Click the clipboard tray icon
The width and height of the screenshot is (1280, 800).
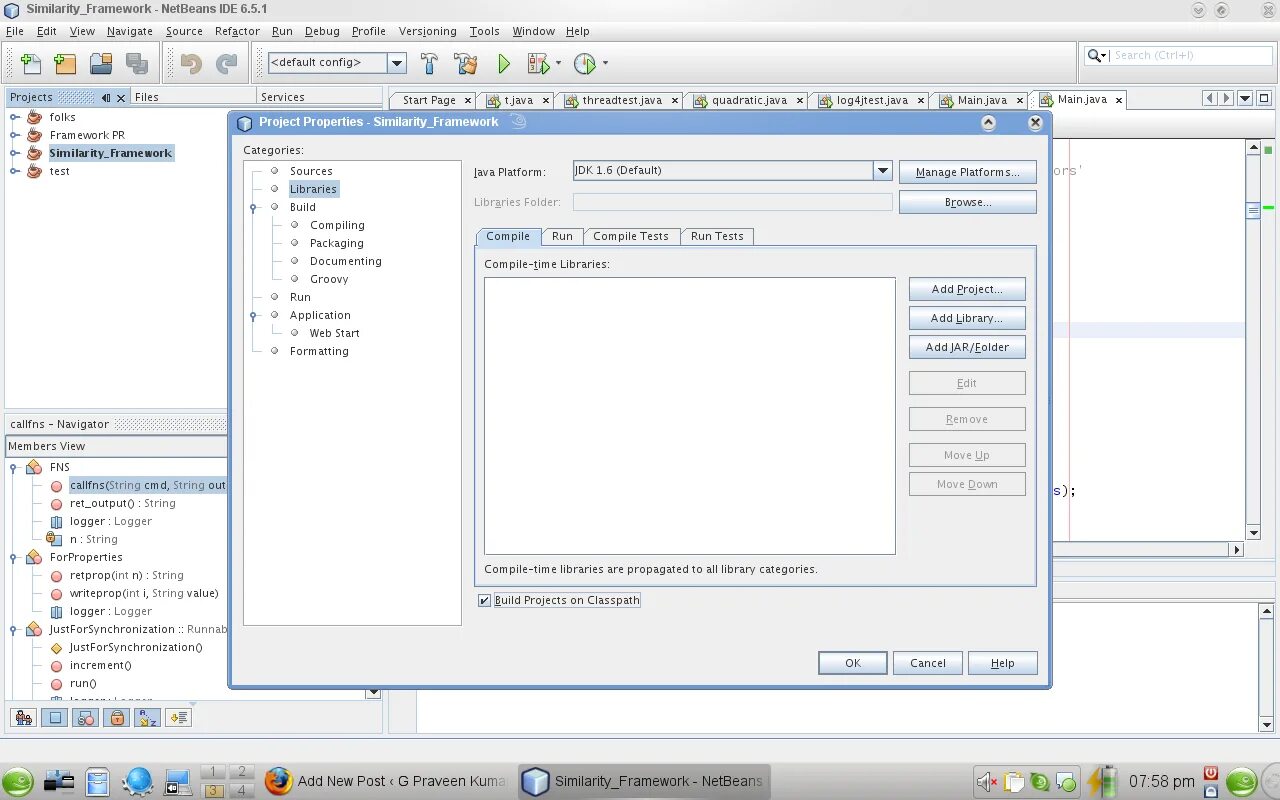coord(1014,781)
